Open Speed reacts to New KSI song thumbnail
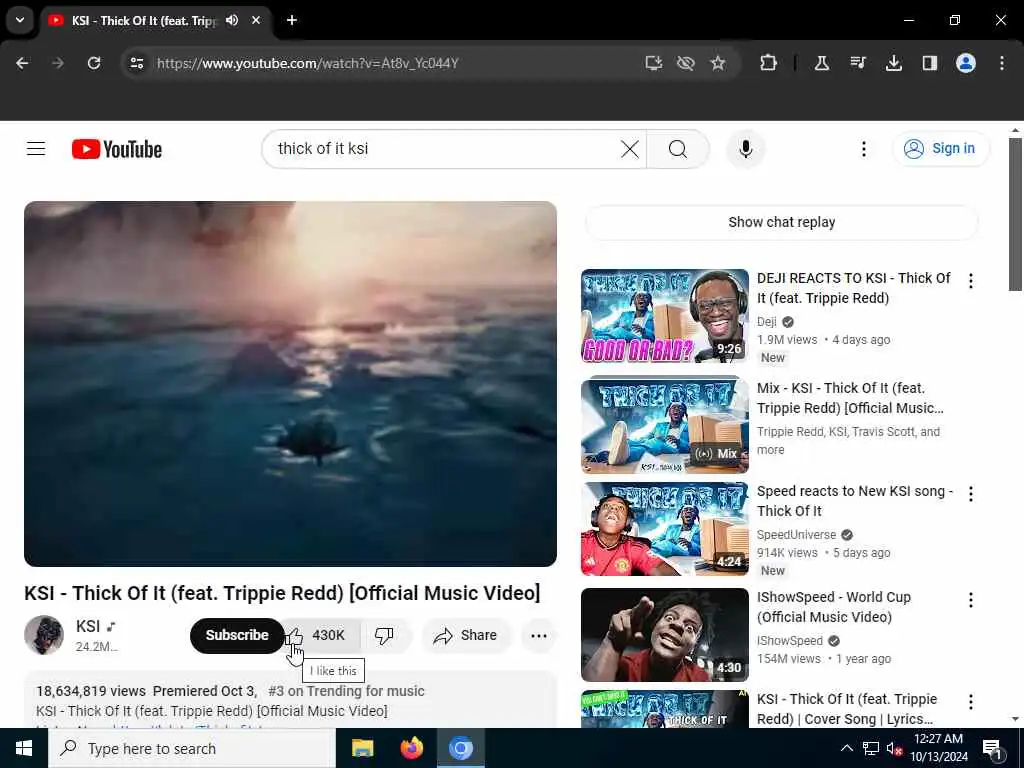Image resolution: width=1024 pixels, height=768 pixels. (665, 529)
